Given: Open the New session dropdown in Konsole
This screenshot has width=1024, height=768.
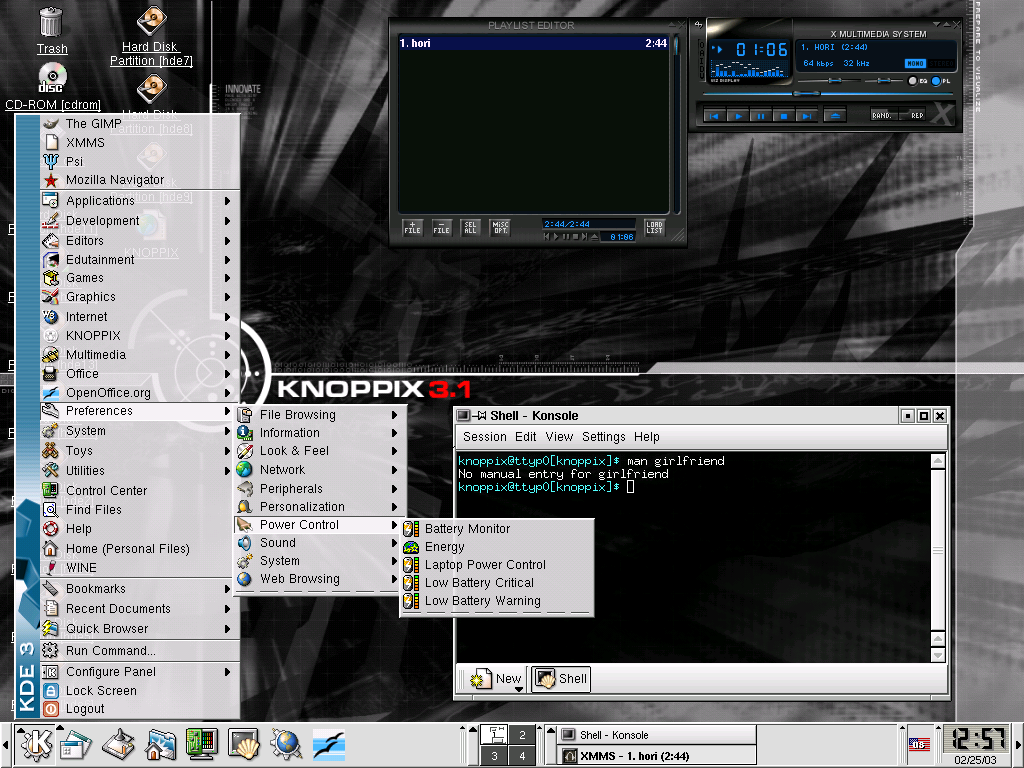Looking at the screenshot, I should tap(496, 679).
